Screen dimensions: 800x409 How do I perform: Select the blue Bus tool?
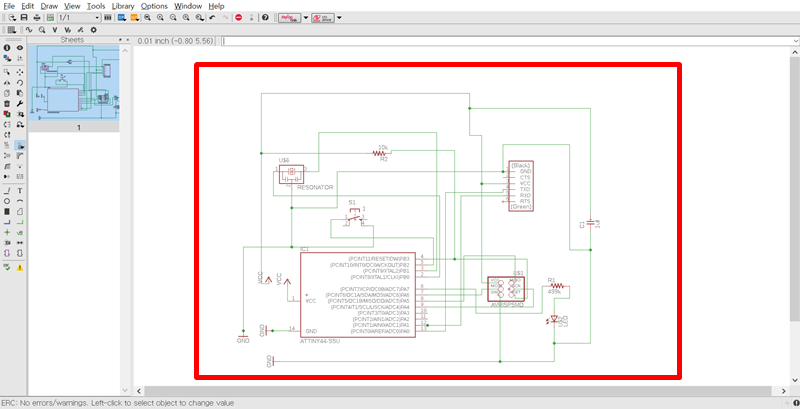(7, 222)
